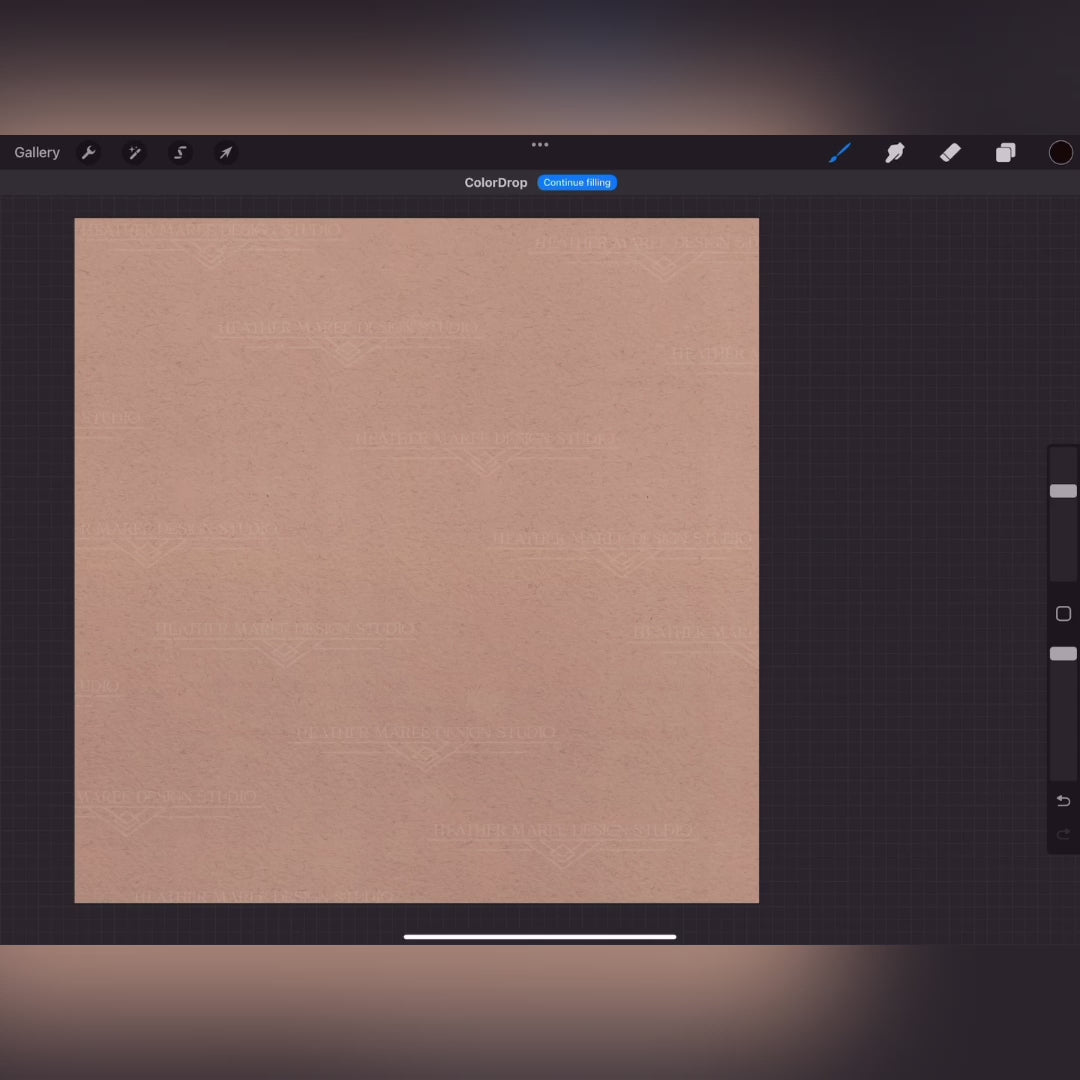Tap the white home indicator bar
Image resolution: width=1080 pixels, height=1080 pixels.
pyautogui.click(x=540, y=937)
